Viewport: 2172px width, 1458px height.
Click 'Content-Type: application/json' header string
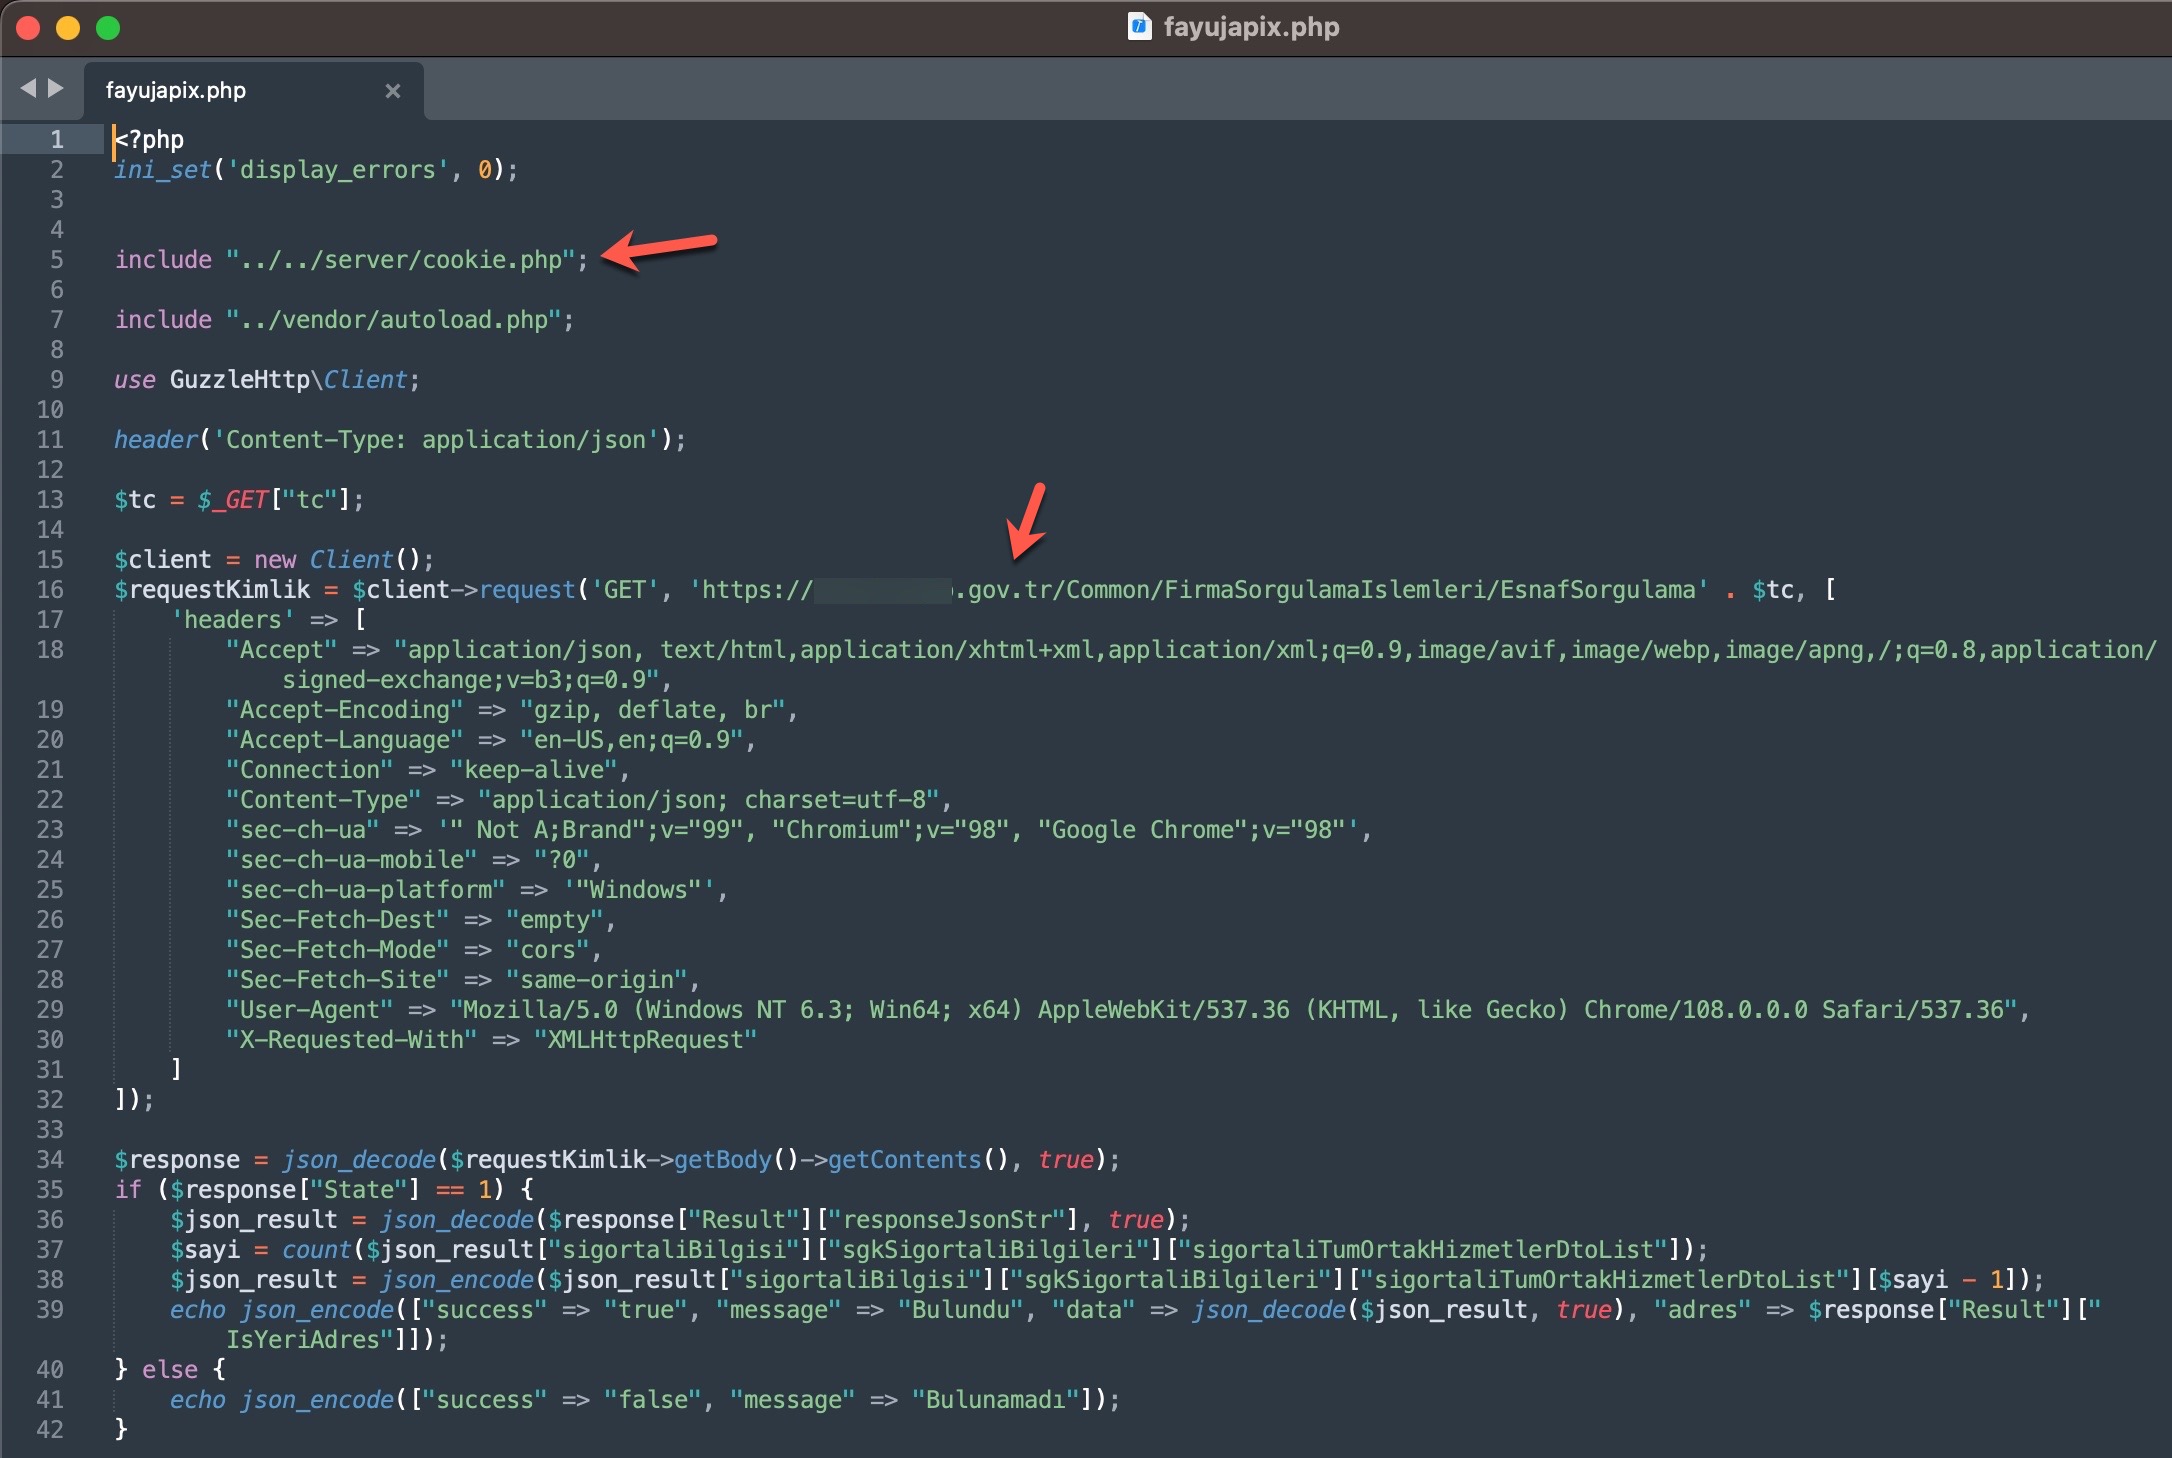click(x=436, y=439)
